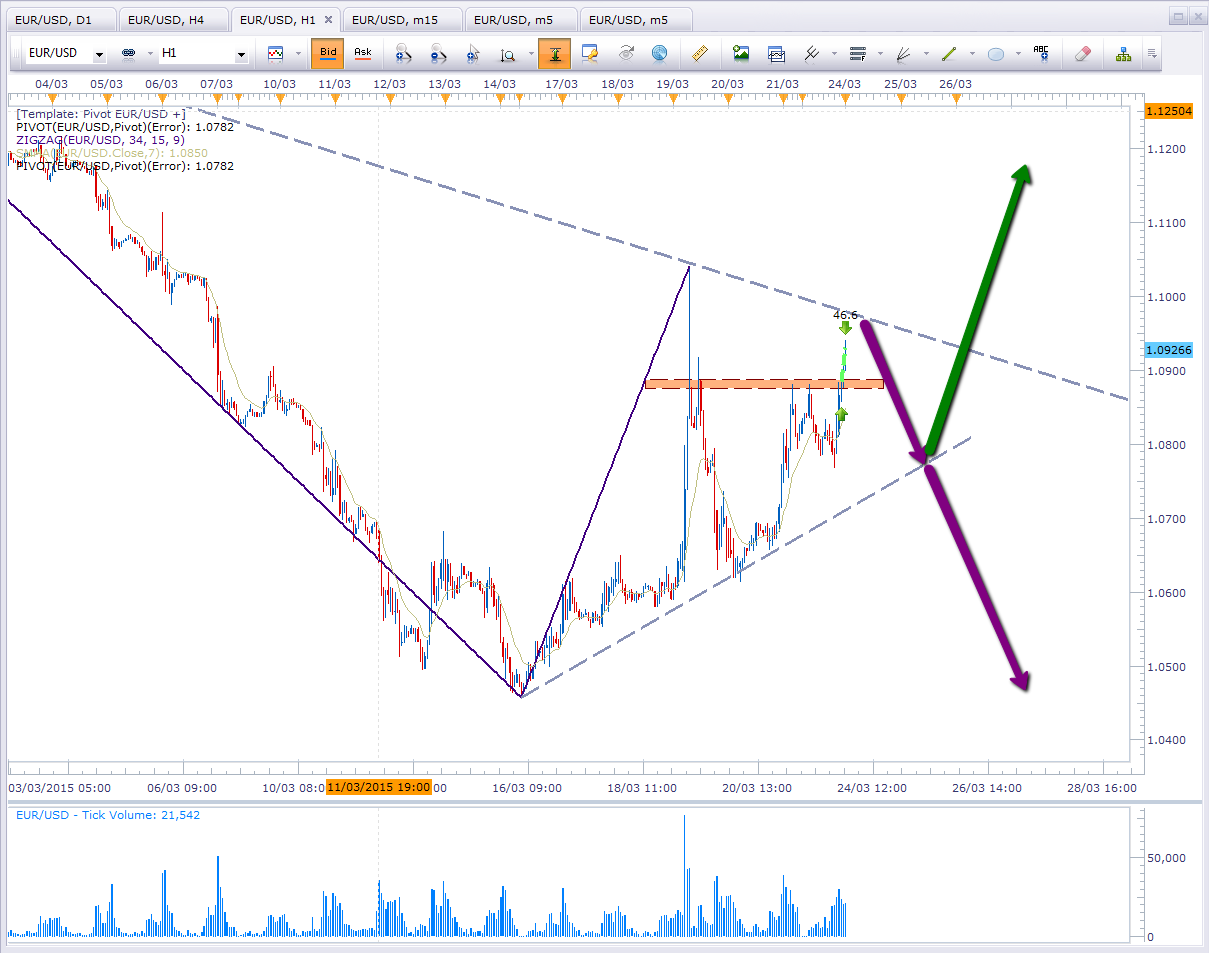Click the Tick Volume: 21,542 label
Viewport: 1209px width, 953px height.
(x=108, y=815)
